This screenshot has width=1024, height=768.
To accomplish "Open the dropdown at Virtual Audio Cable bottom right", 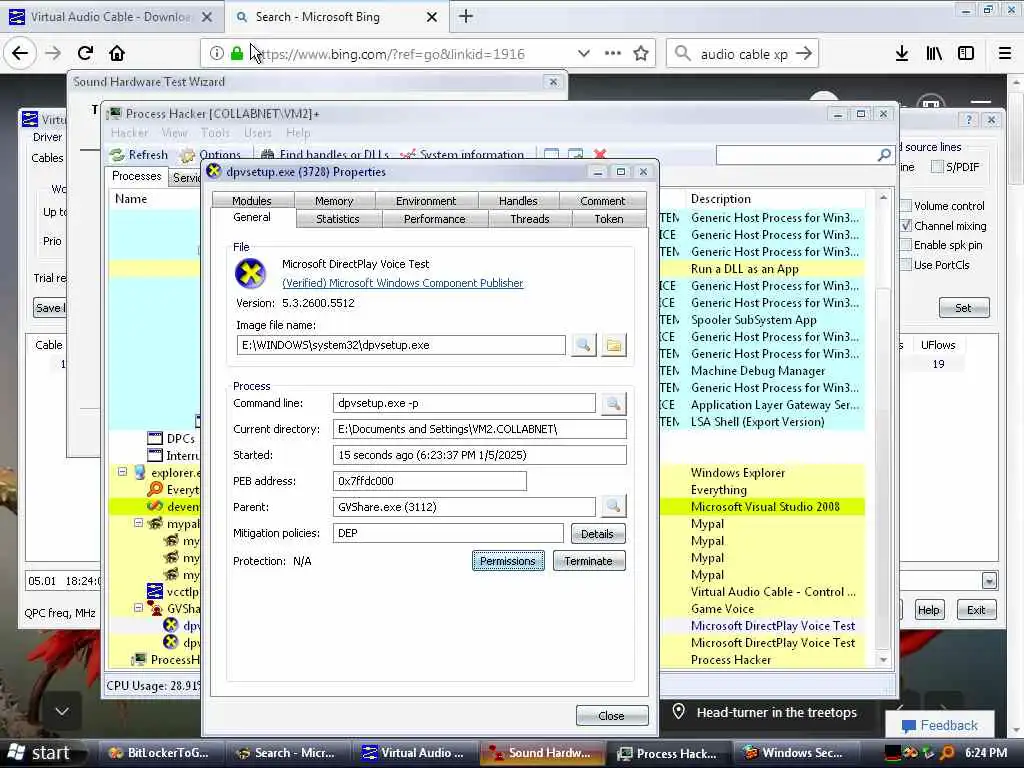I will (989, 580).
